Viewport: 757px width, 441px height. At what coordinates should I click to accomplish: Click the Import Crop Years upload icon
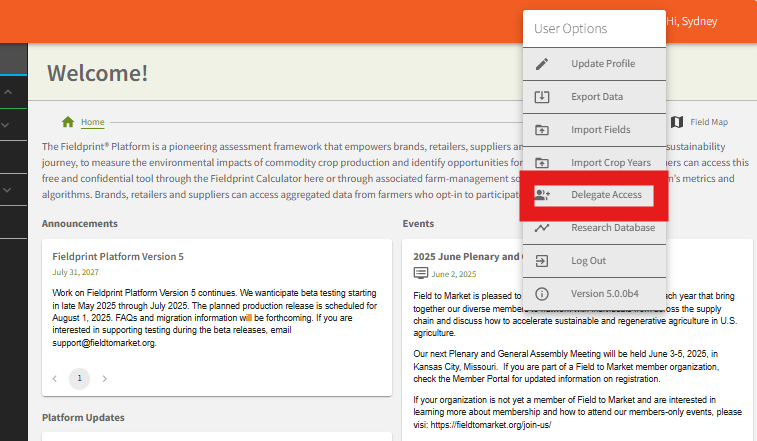[x=542, y=163]
